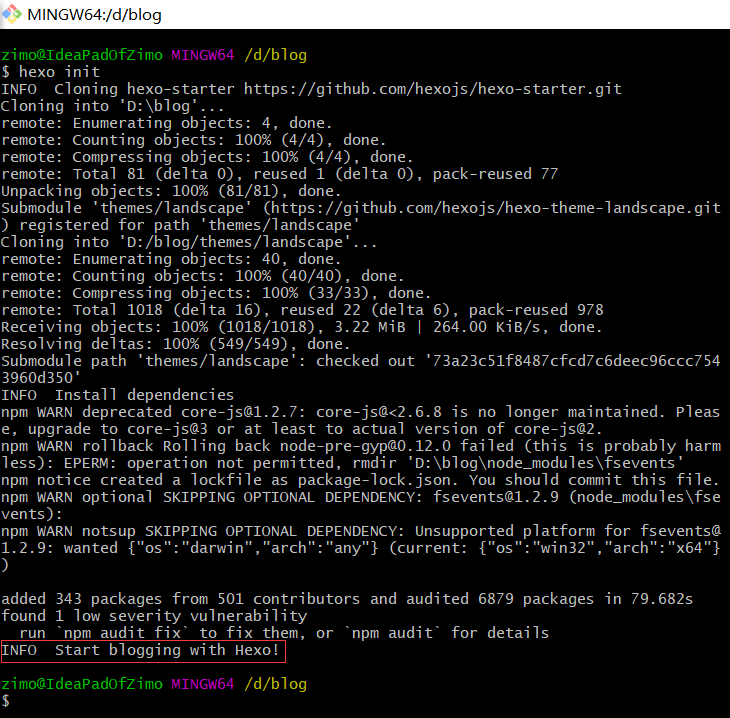Click 'Unpacking objects: 100% (81/81), done.' line

pyautogui.click(x=171, y=191)
